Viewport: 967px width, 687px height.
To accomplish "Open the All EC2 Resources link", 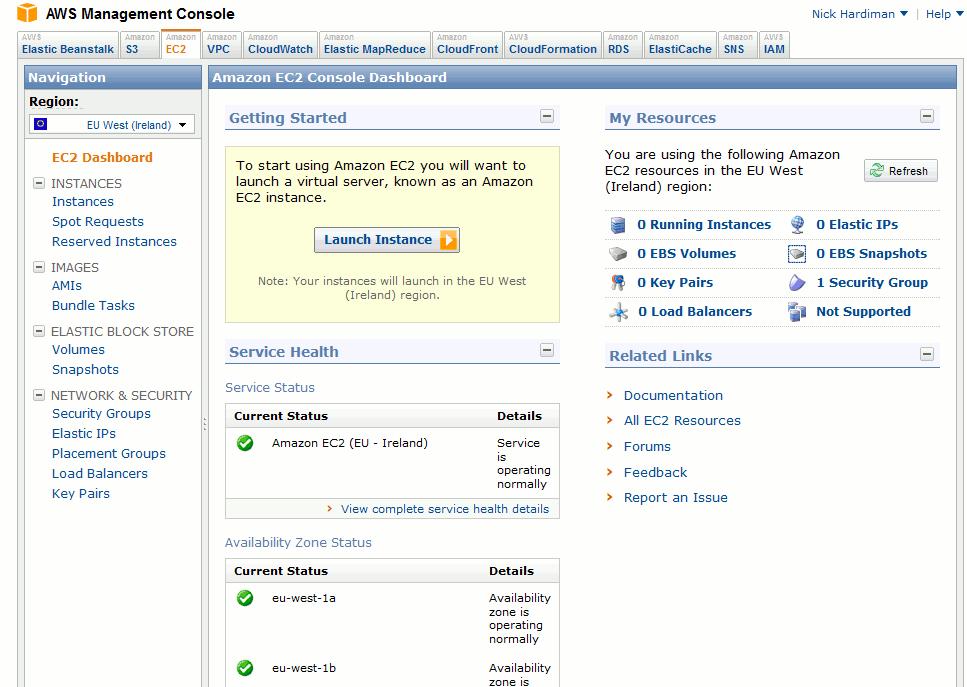I will pos(682,421).
